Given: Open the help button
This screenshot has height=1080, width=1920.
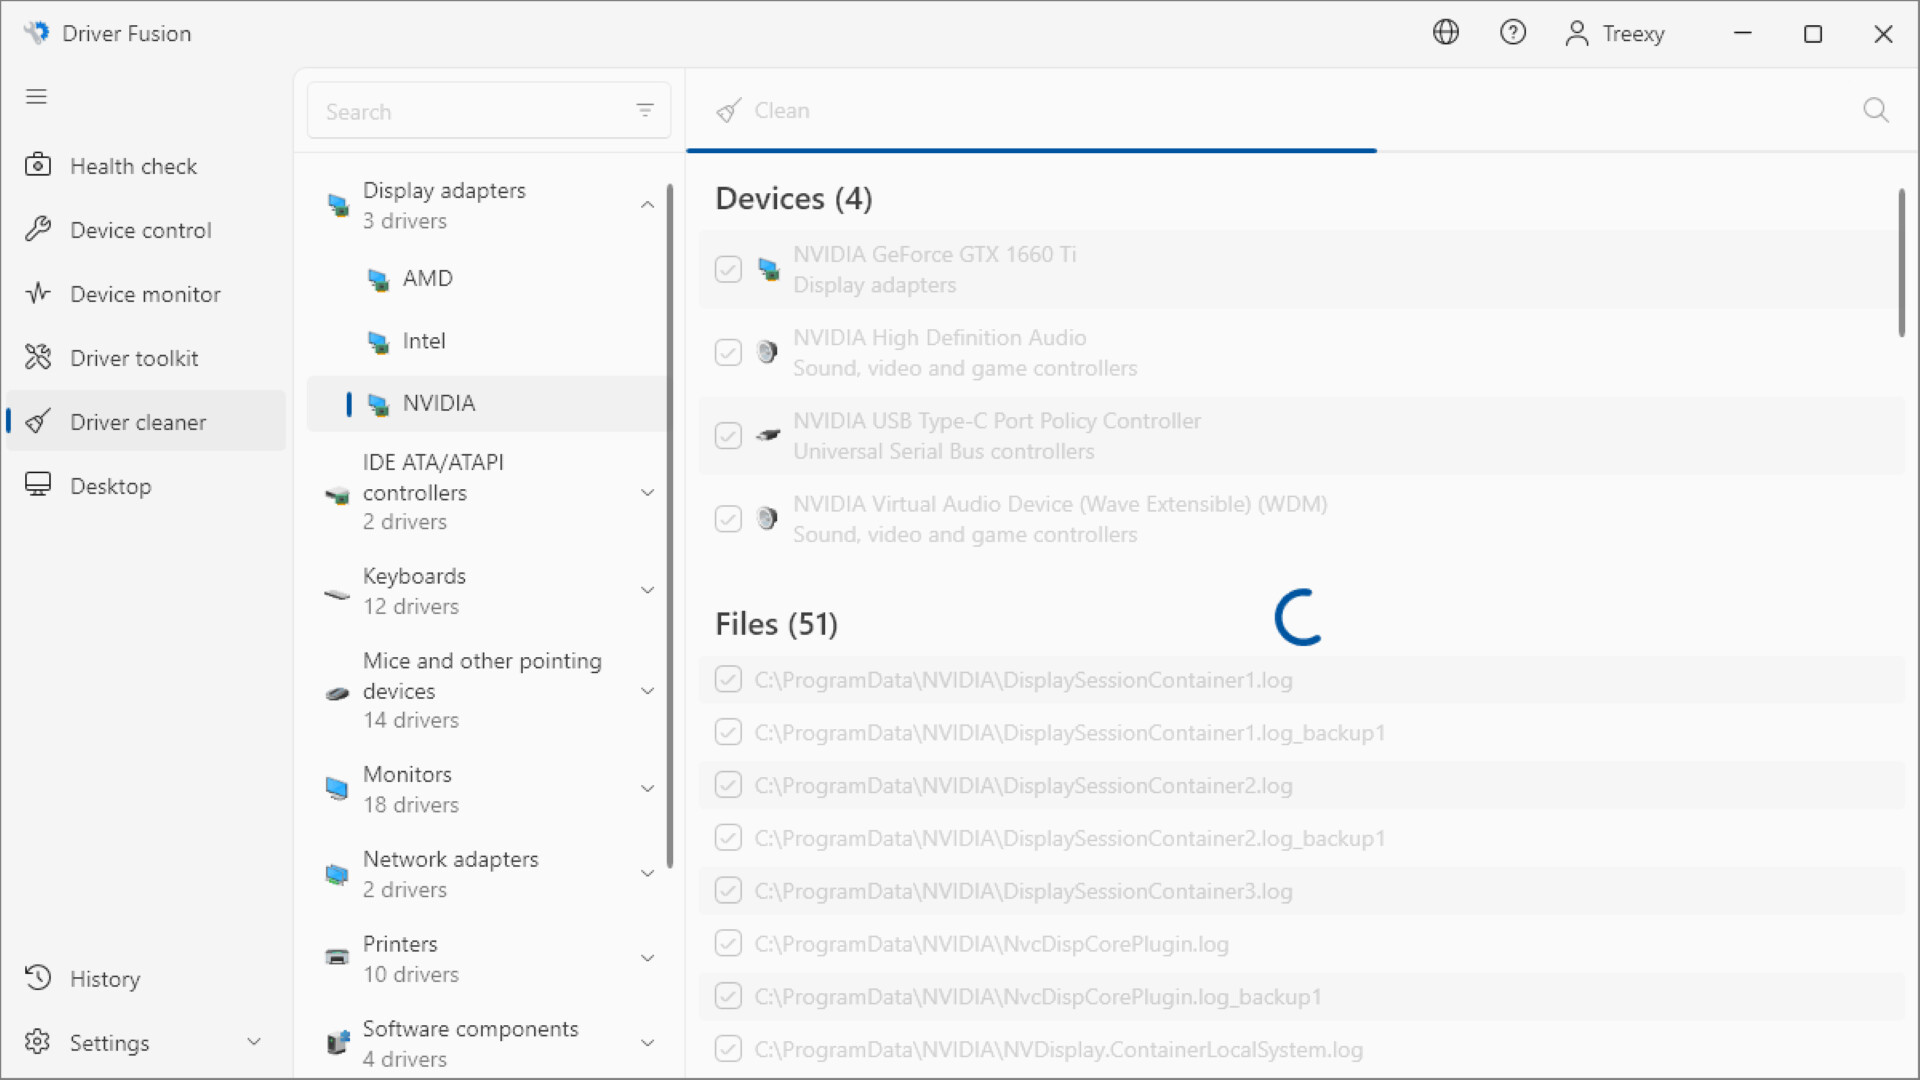Looking at the screenshot, I should pyautogui.click(x=1513, y=32).
